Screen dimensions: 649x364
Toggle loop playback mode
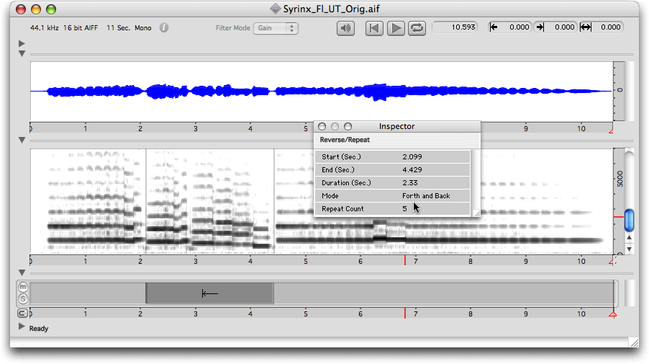[x=417, y=28]
